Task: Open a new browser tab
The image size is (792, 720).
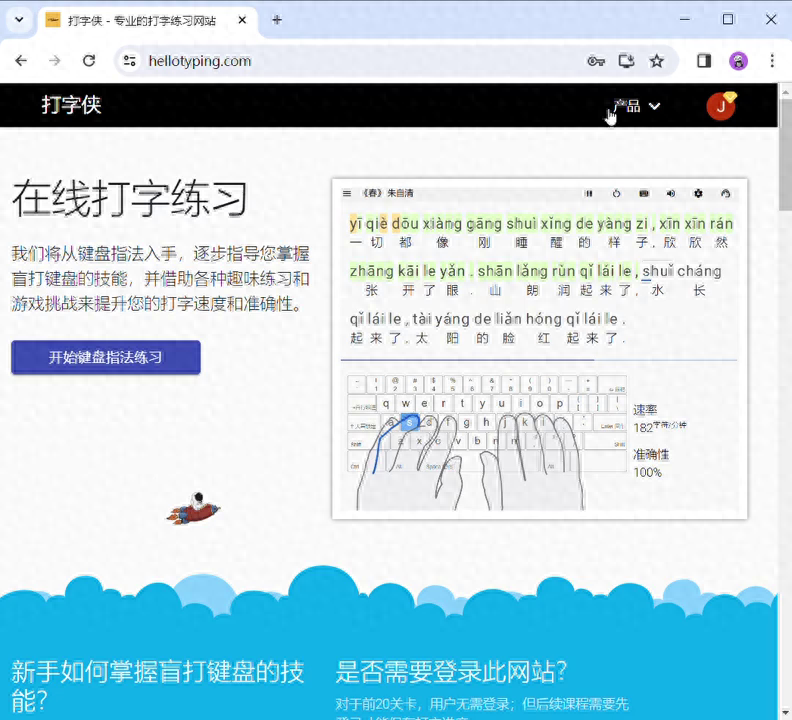Action: point(277,20)
